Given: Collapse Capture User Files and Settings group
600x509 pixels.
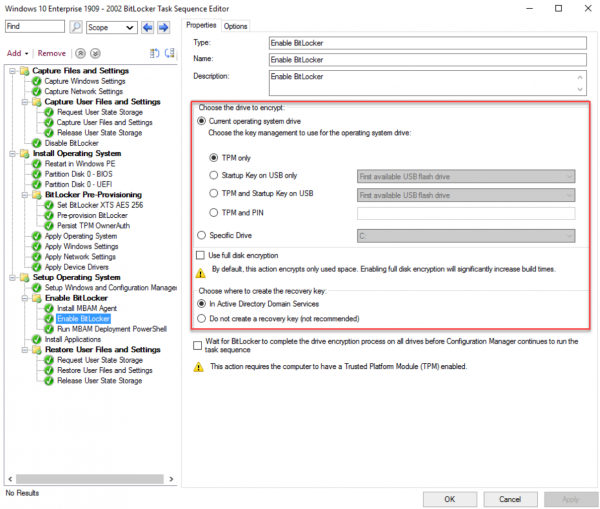Looking at the screenshot, I should 25,102.
